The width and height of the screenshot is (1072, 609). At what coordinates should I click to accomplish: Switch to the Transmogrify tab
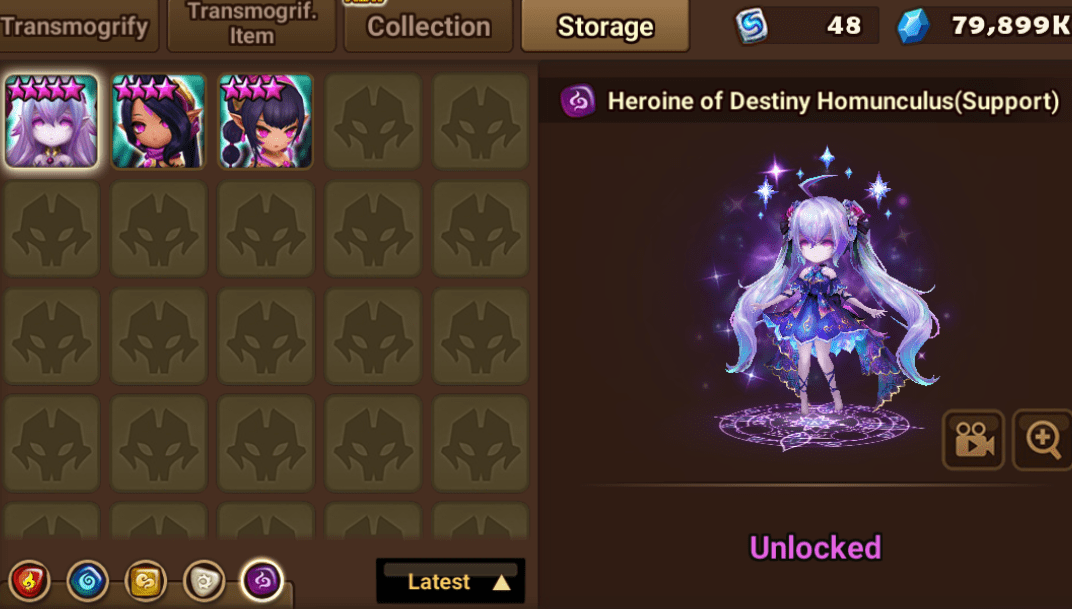pyautogui.click(x=75, y=26)
